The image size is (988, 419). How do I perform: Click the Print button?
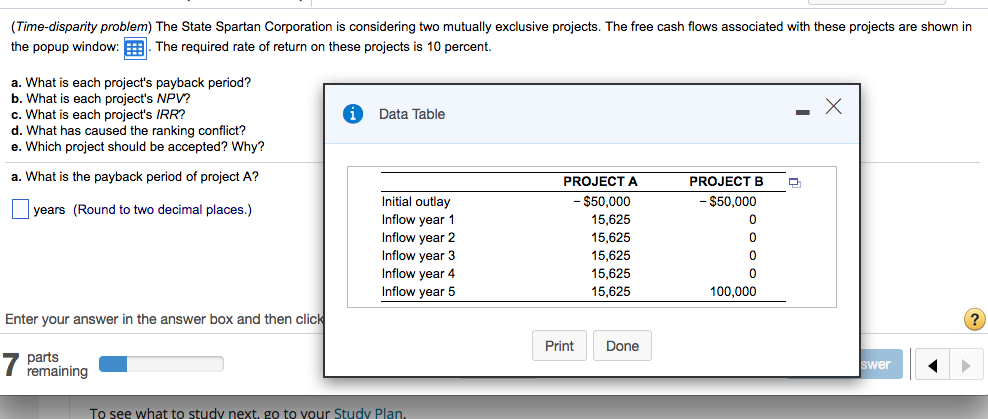point(560,346)
